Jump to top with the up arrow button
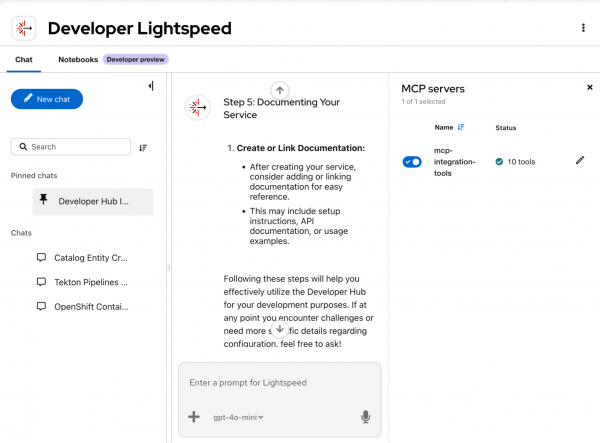Viewport: 600px width, 443px height. pos(280,90)
